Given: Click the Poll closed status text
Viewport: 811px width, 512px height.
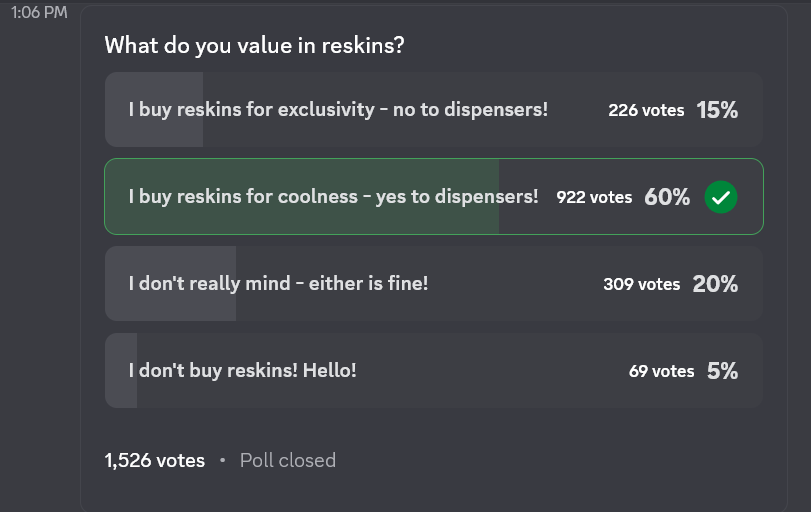Looking at the screenshot, I should pos(288,460).
